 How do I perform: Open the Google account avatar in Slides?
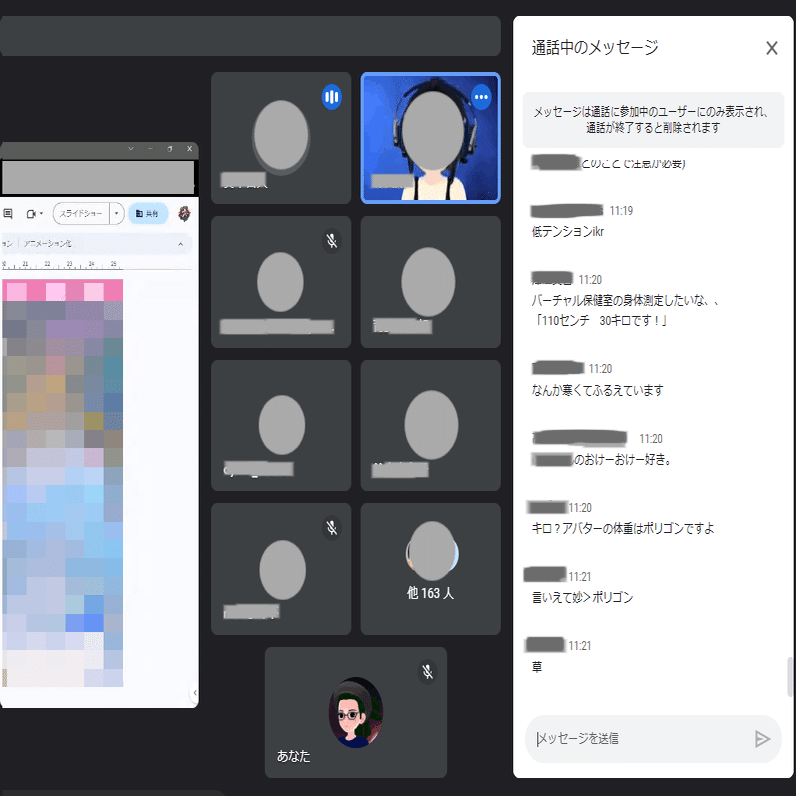pyautogui.click(x=184, y=214)
